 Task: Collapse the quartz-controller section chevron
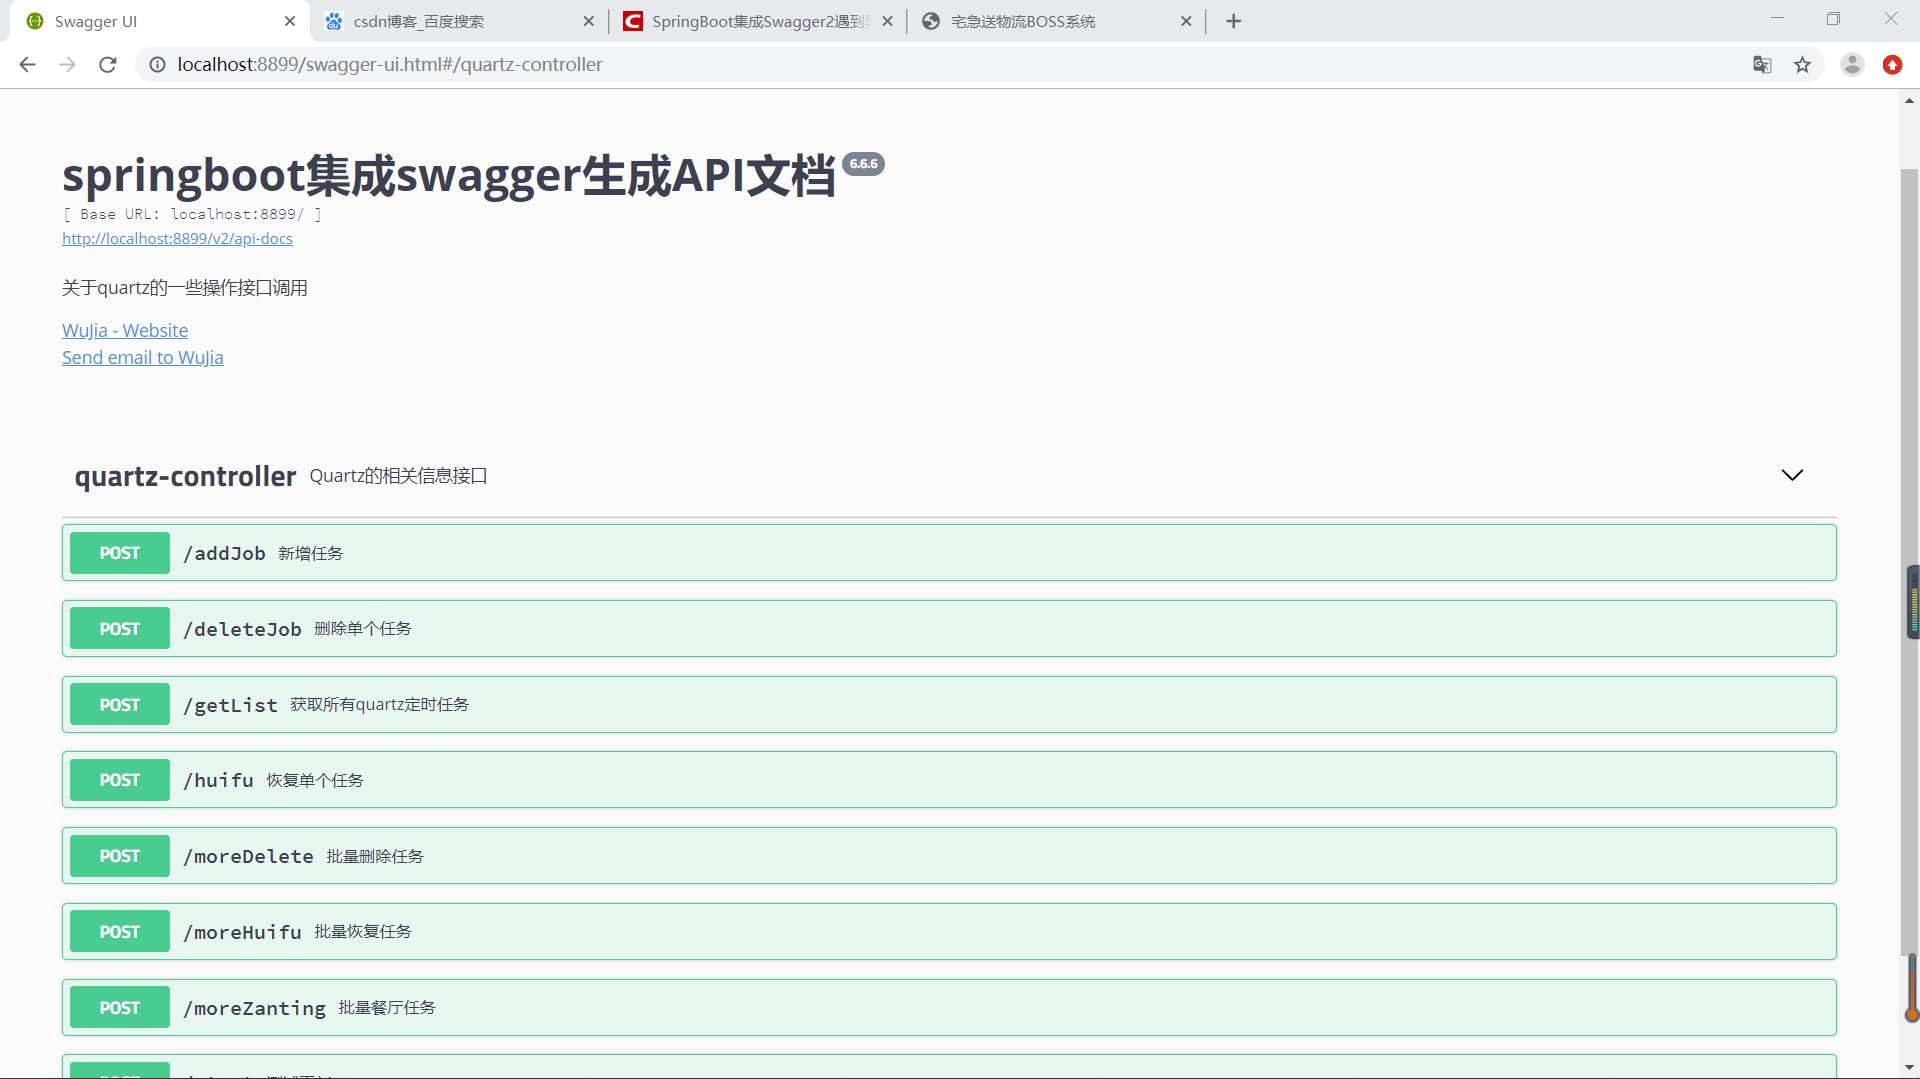tap(1791, 475)
